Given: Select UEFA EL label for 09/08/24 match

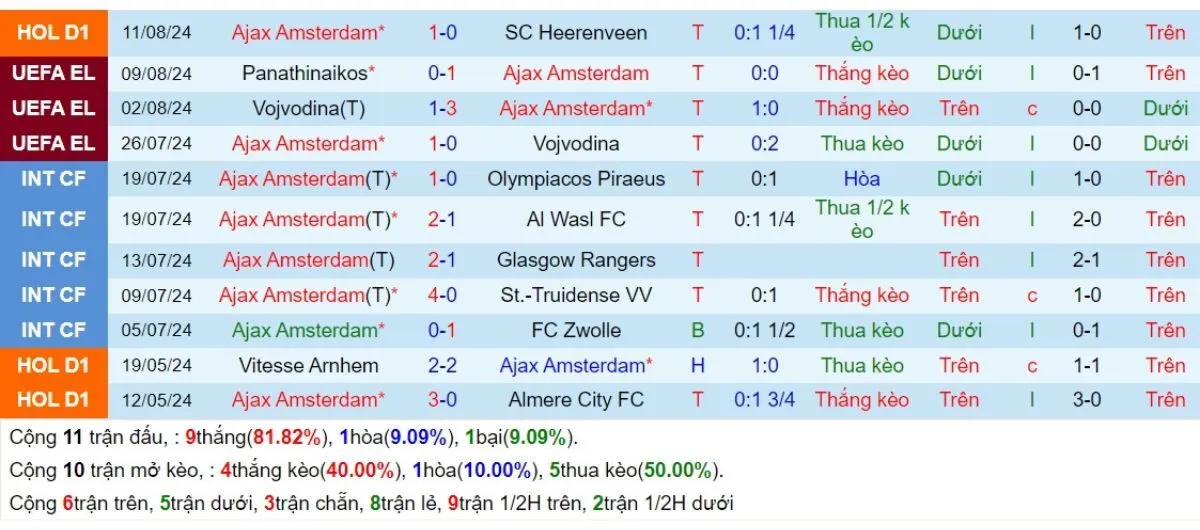Looking at the screenshot, I should click(53, 73).
